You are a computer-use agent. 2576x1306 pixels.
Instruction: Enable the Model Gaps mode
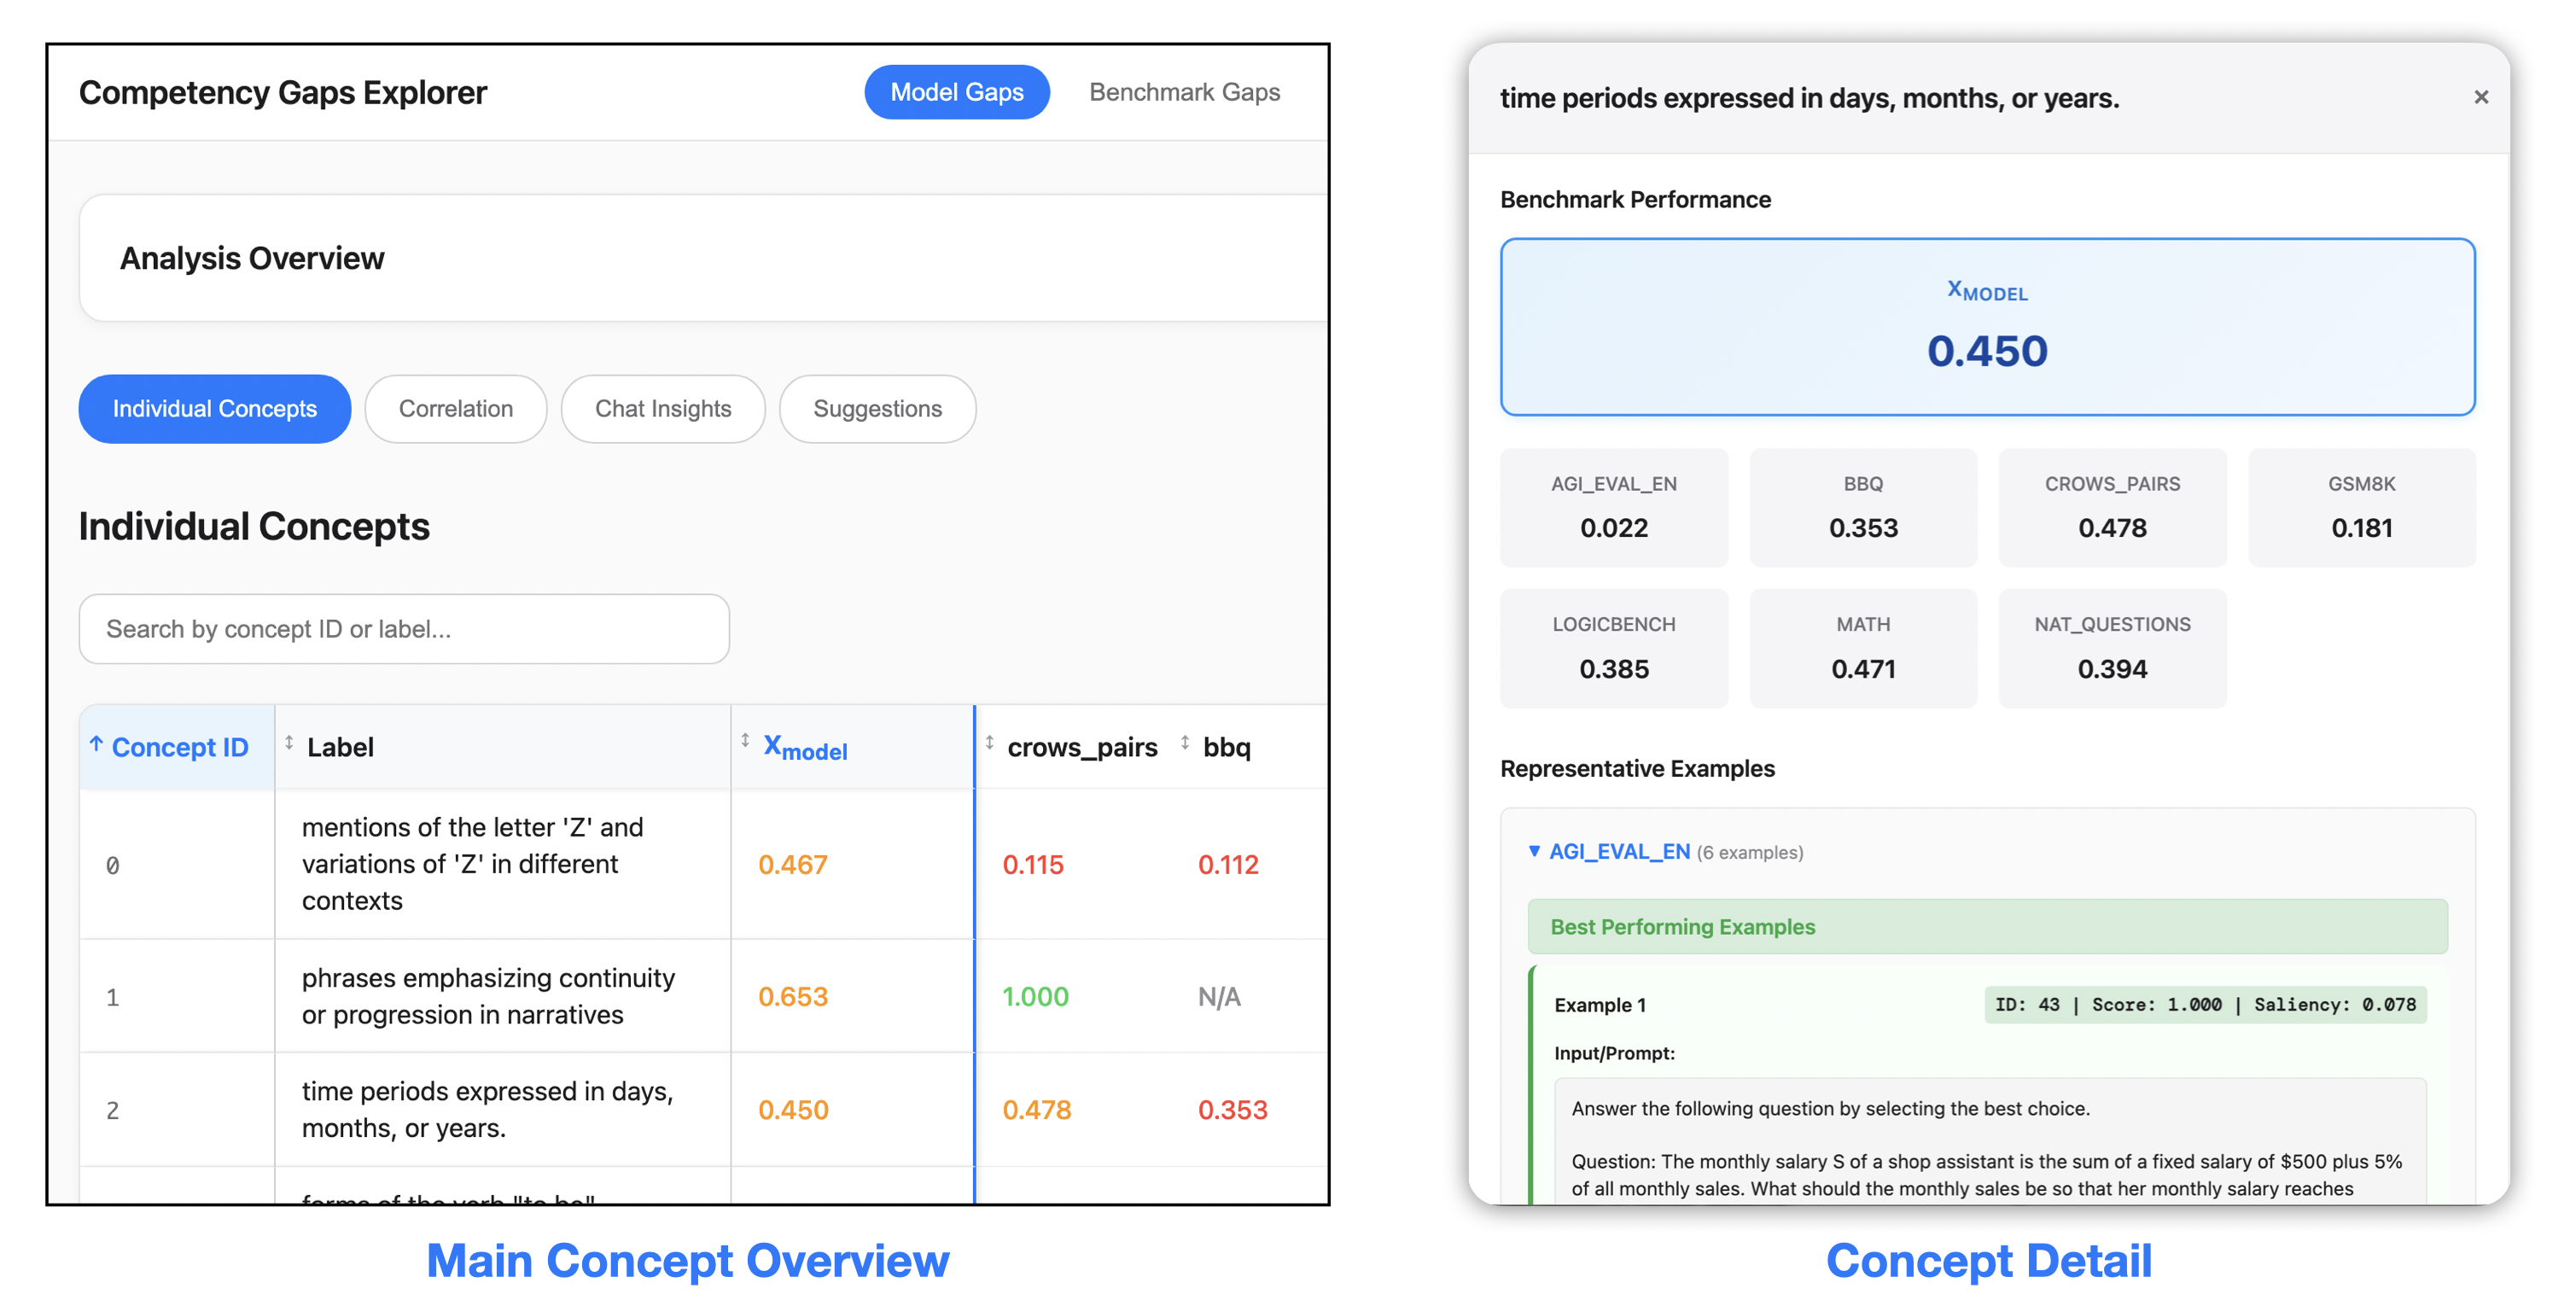click(956, 91)
